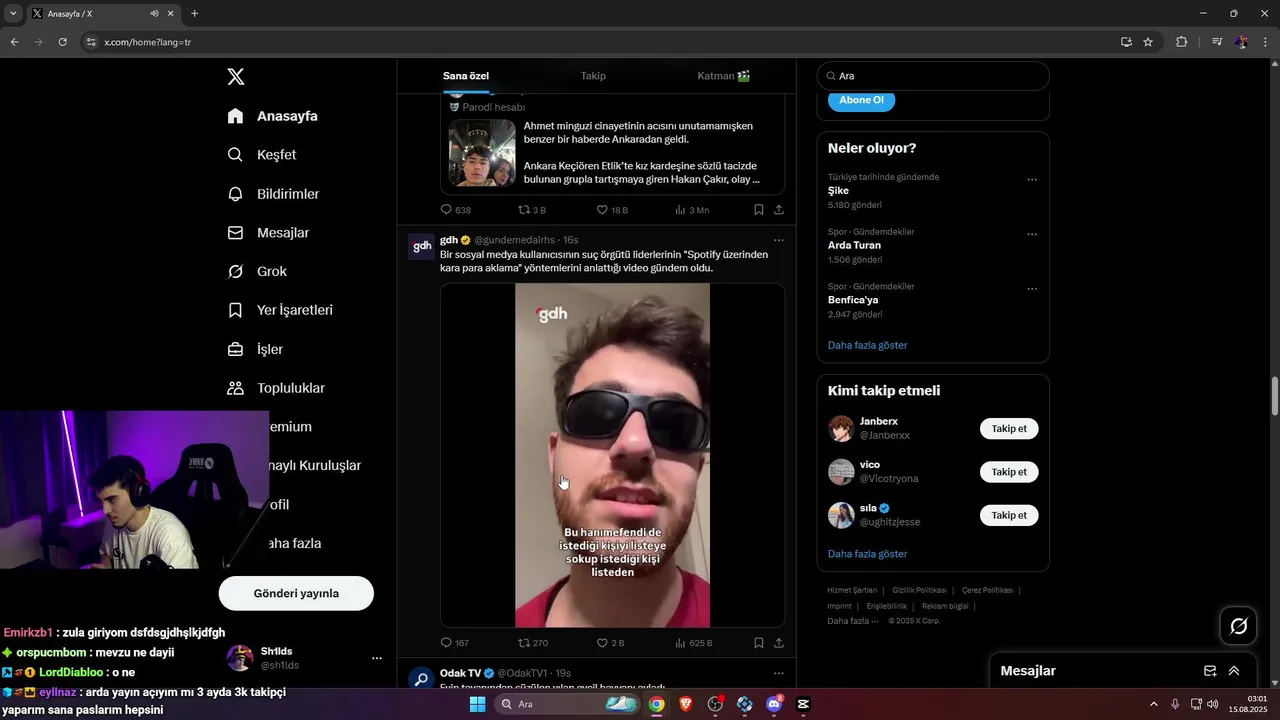Open İşler from the sidebar
This screenshot has height=720, width=1280.
point(255,350)
